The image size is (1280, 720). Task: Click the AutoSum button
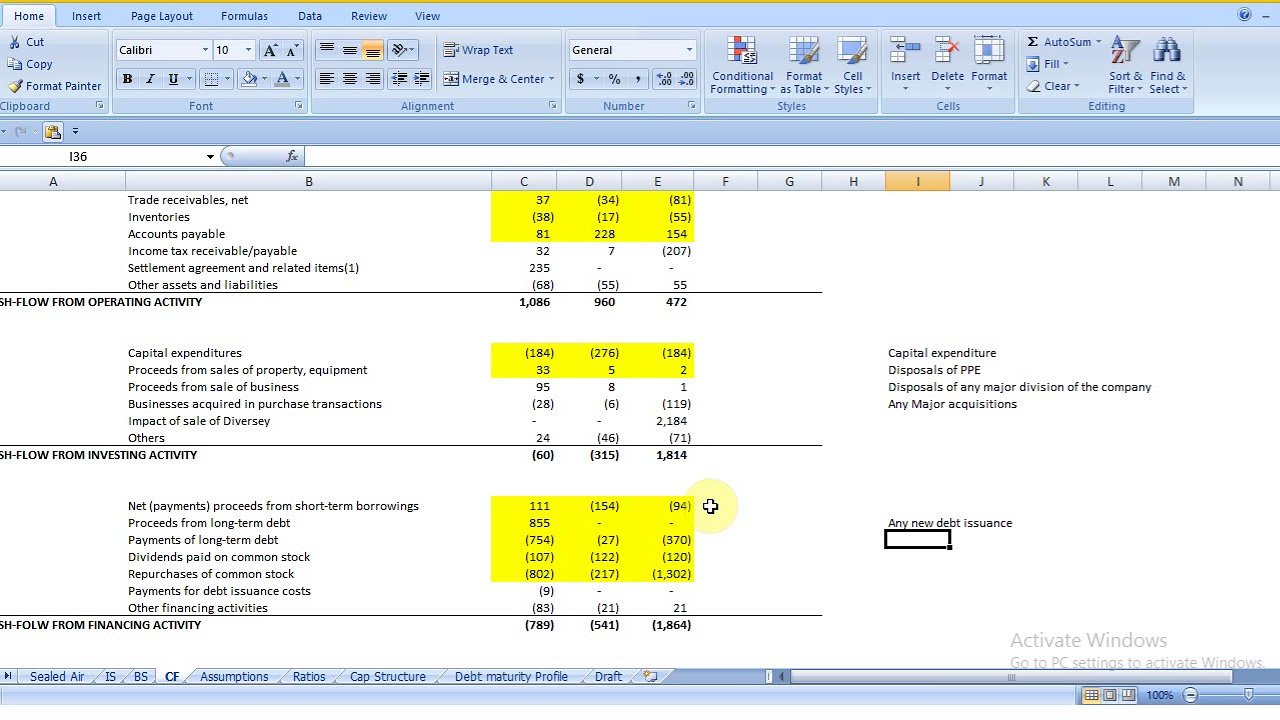point(1058,42)
